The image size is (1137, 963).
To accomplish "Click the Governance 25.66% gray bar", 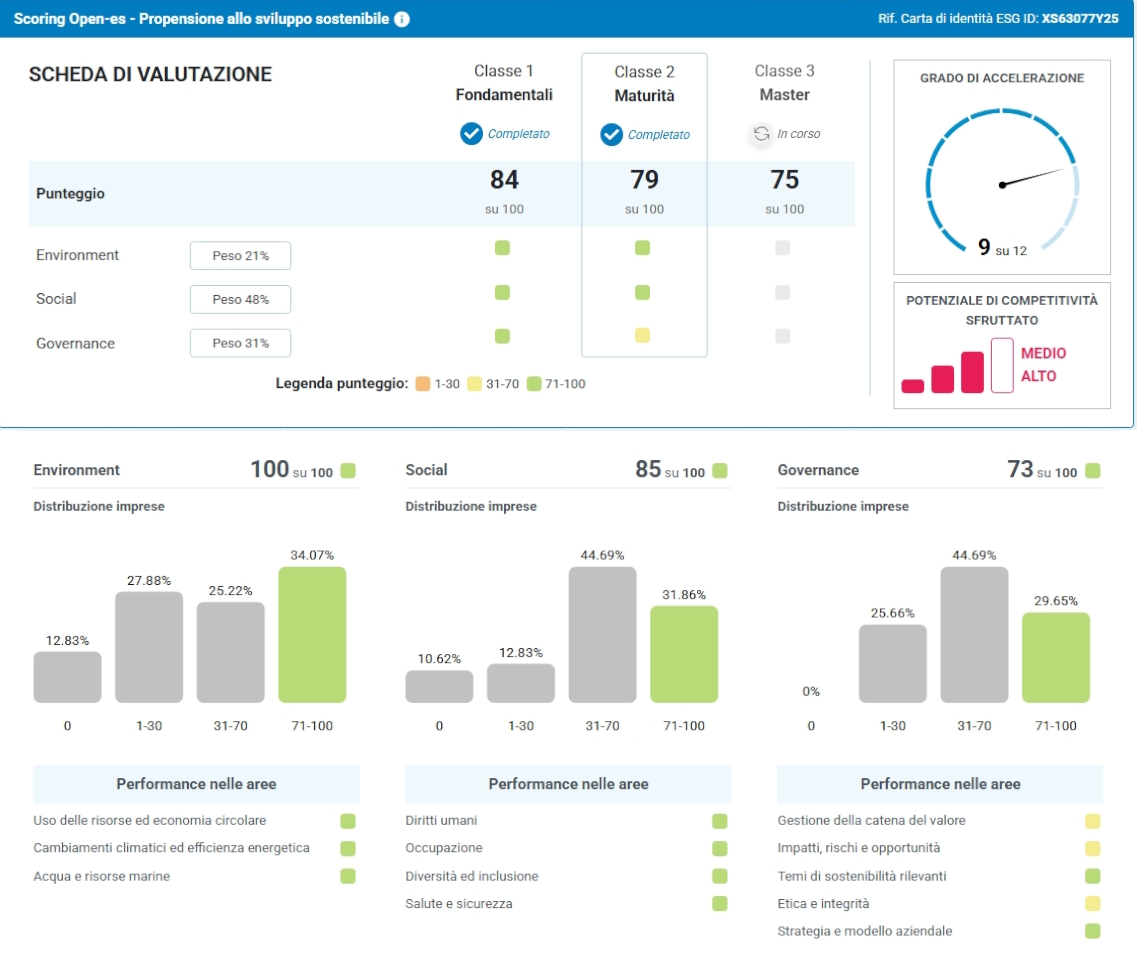I will (893, 664).
